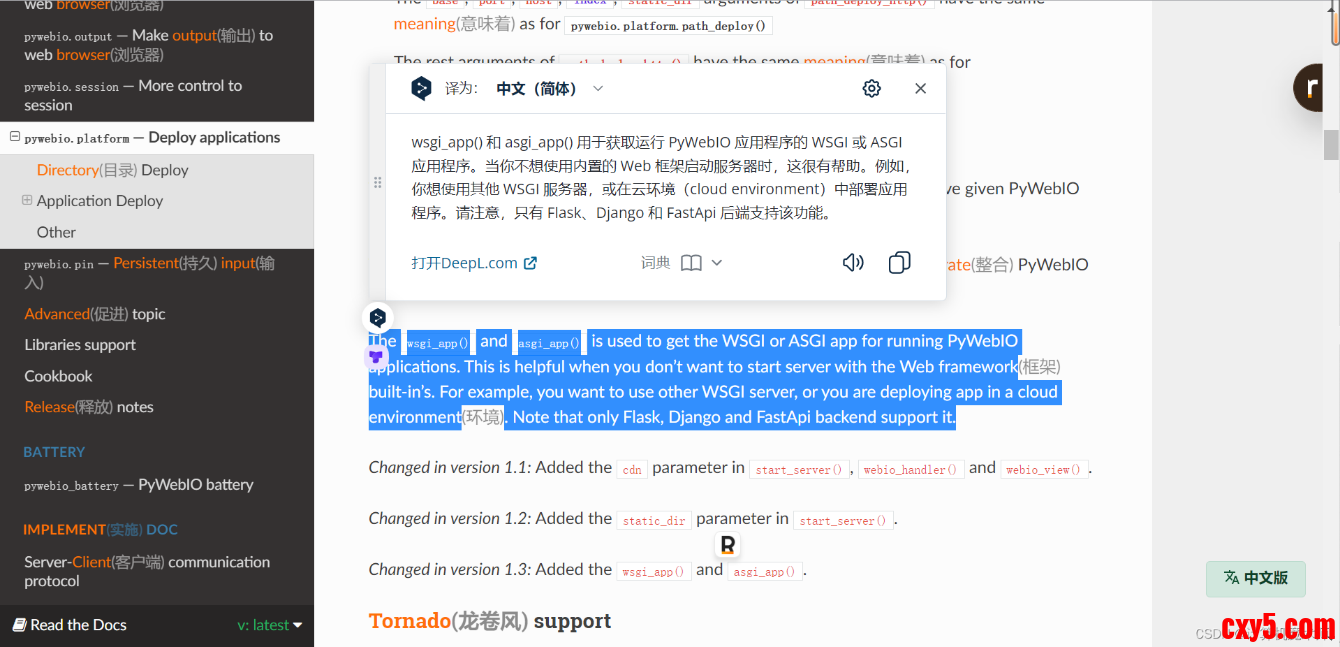Click the page vertical scrollbar thumb
The height and width of the screenshot is (647, 1340).
[1331, 144]
